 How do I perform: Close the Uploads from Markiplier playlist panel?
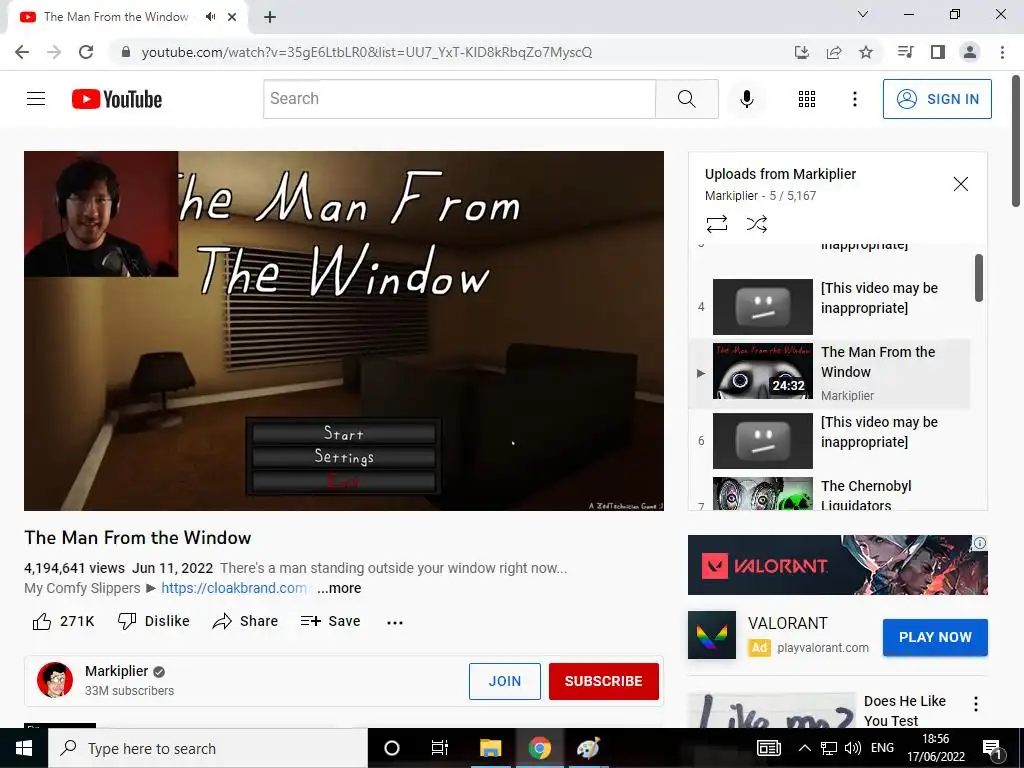pos(961,184)
